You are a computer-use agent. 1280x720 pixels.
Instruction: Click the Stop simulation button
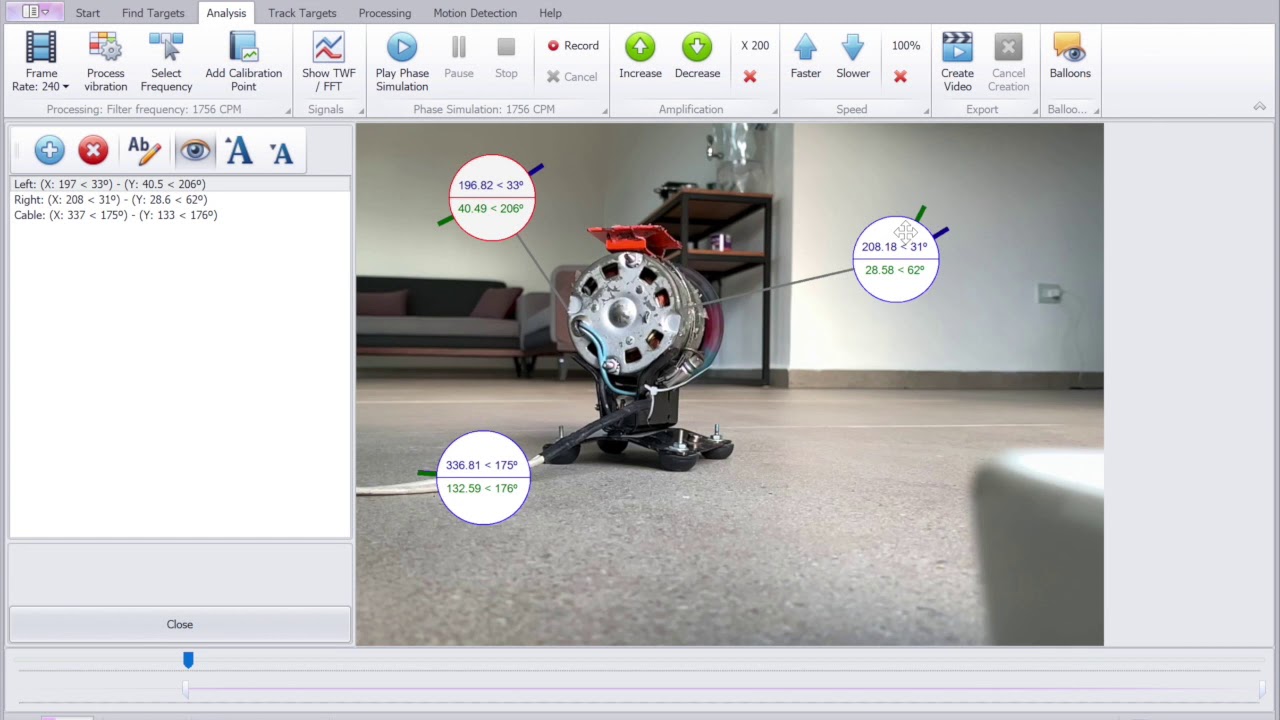[506, 57]
